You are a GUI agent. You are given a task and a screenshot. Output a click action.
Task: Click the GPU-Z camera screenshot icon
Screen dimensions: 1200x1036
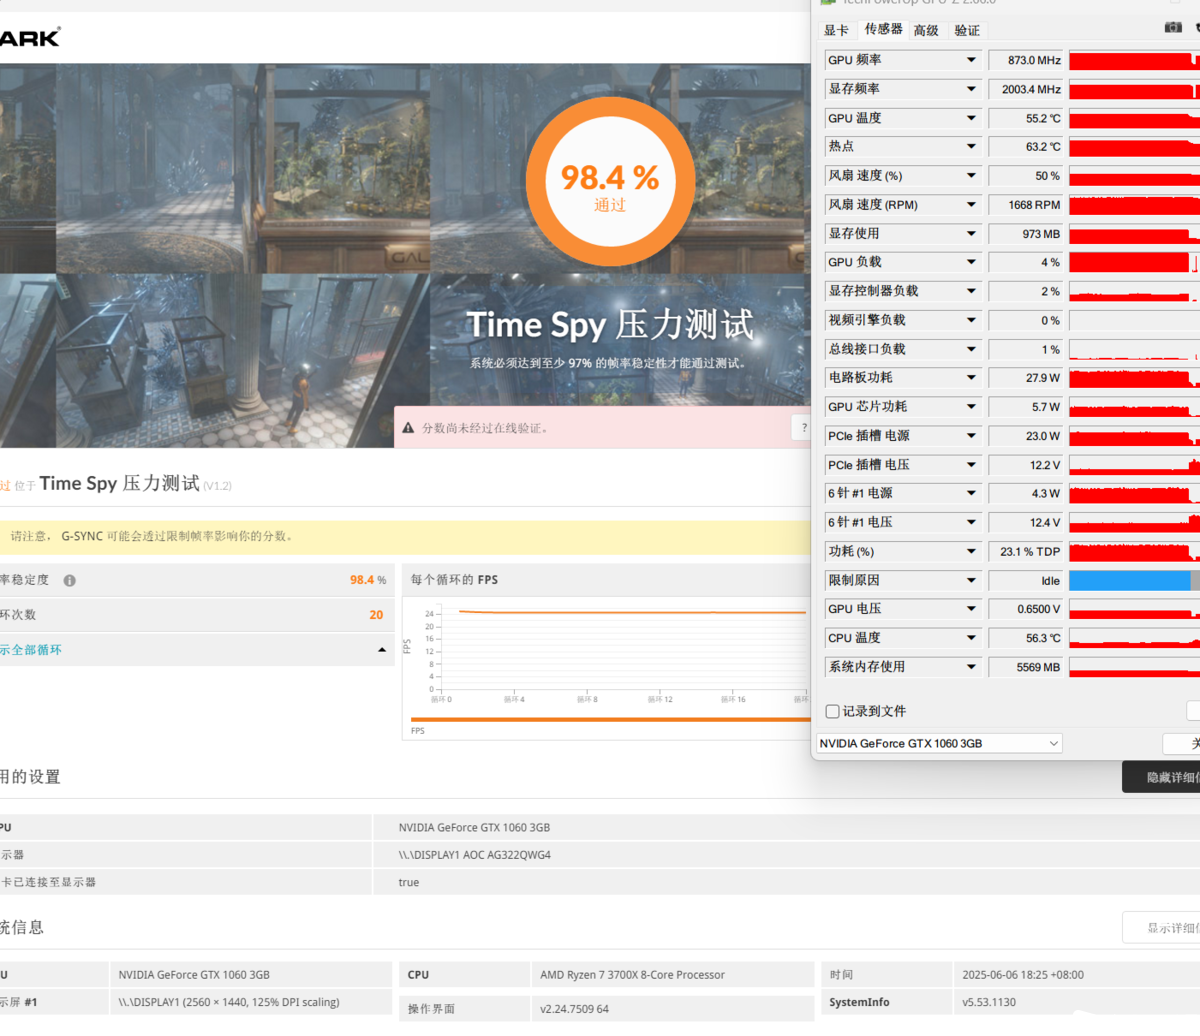point(1173,28)
